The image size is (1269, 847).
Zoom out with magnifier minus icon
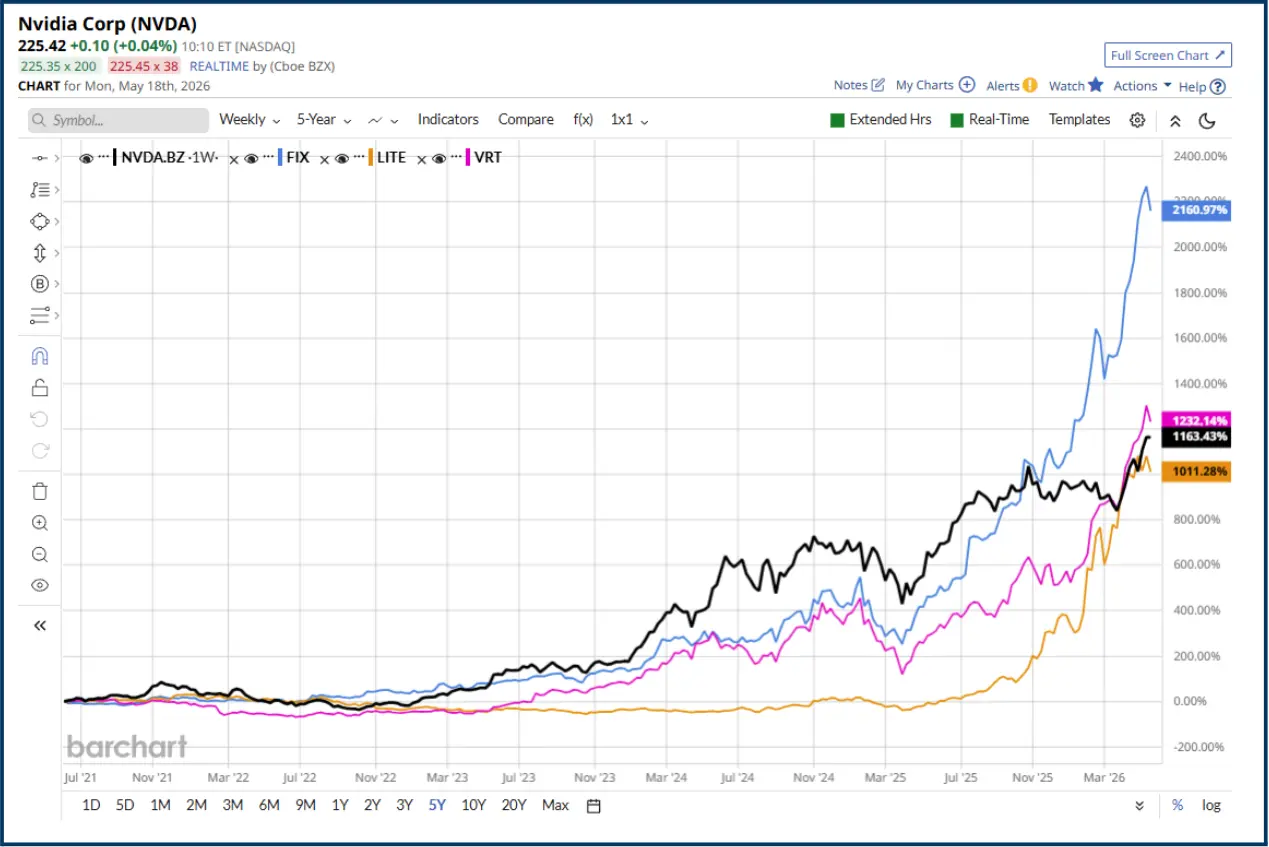pyautogui.click(x=40, y=554)
